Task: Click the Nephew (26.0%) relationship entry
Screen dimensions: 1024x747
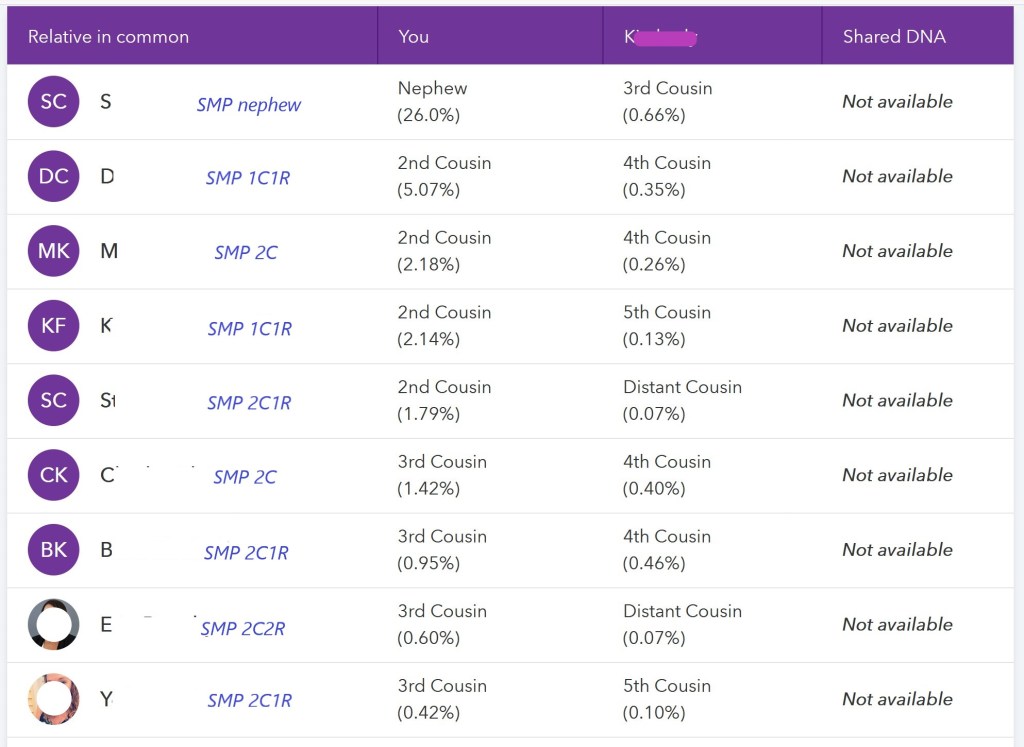Action: (x=432, y=102)
